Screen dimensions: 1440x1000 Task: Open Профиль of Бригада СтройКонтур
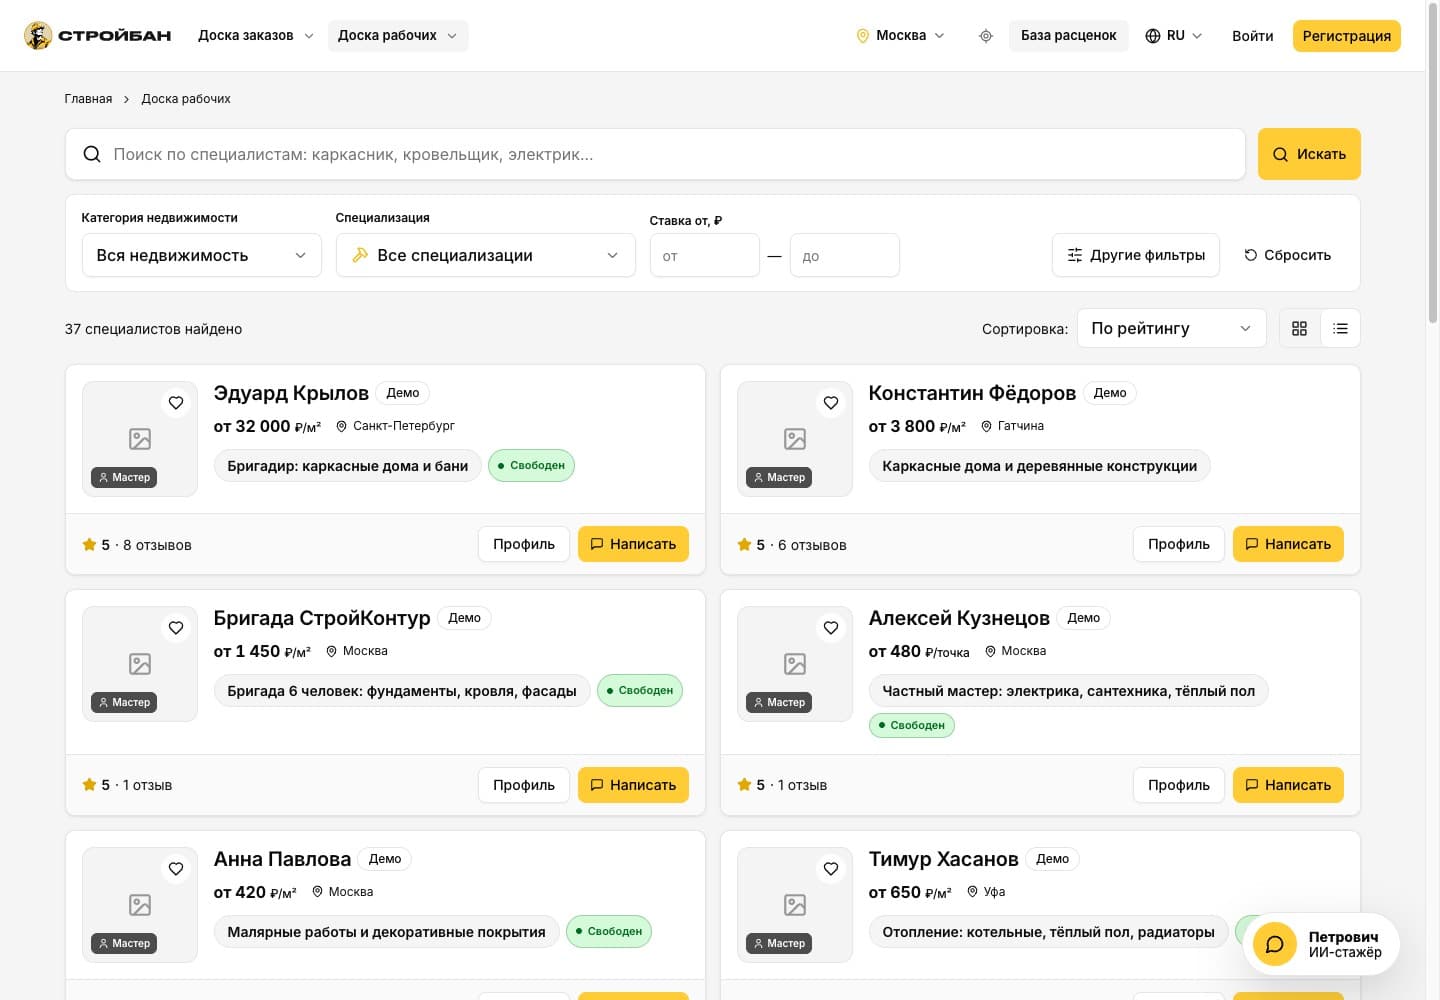(x=524, y=785)
